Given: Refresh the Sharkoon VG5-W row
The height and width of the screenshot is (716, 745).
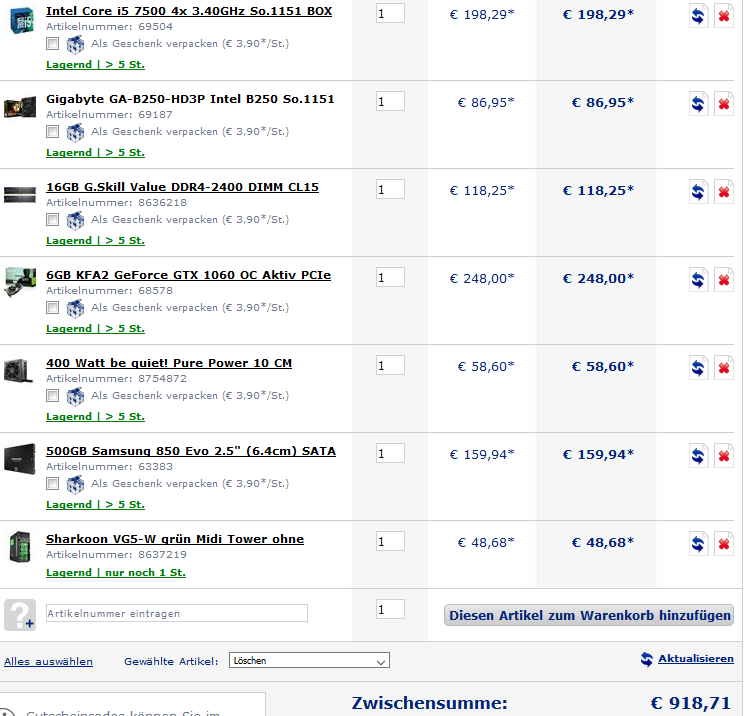Looking at the screenshot, I should [x=698, y=544].
